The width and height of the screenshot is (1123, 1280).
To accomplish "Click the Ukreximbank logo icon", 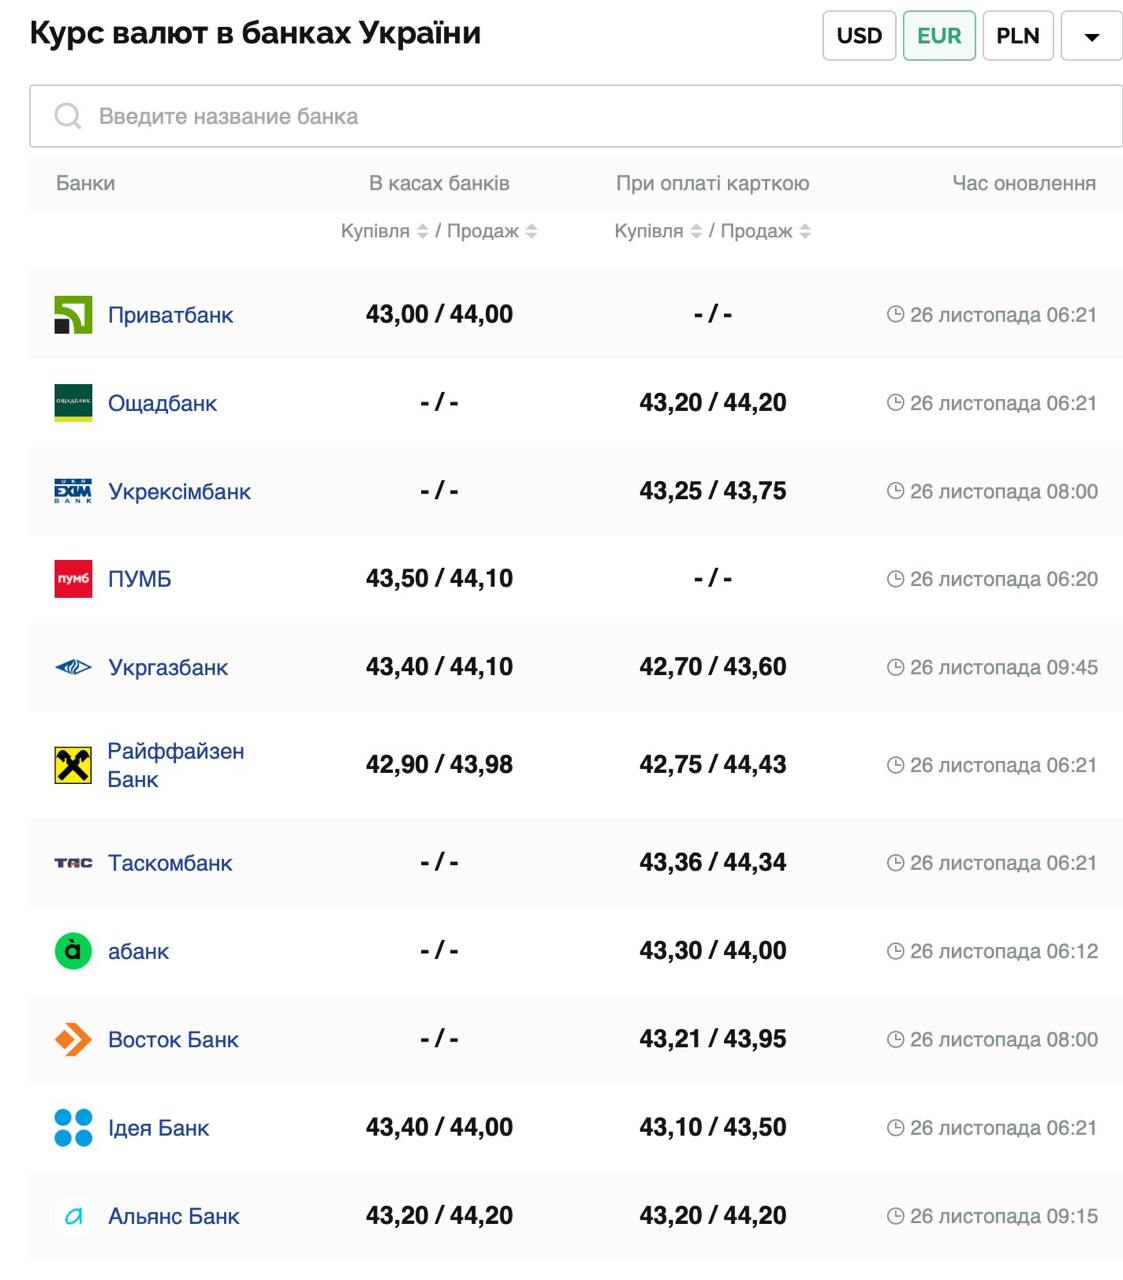I will [x=73, y=491].
